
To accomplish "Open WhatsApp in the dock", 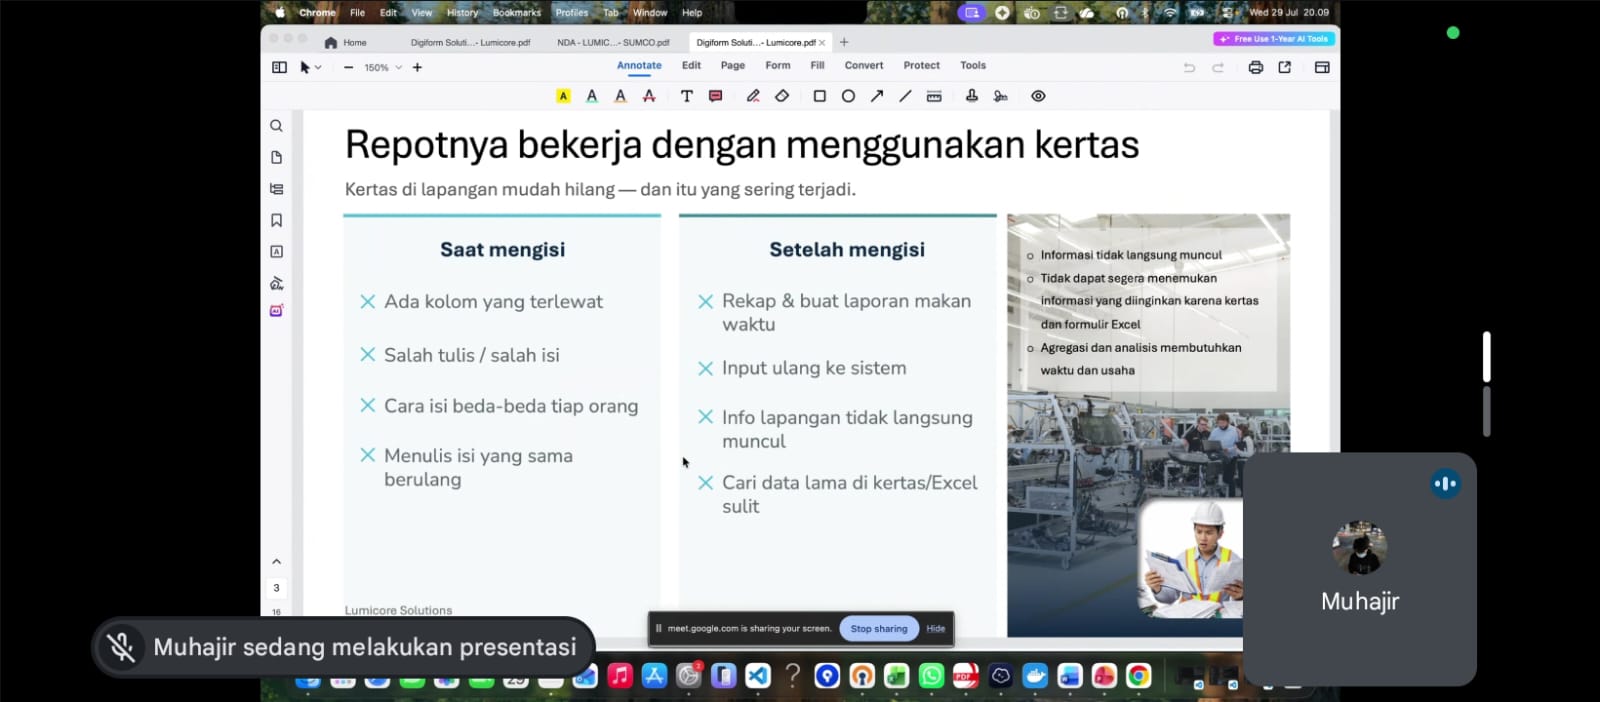I will pyautogui.click(x=931, y=676).
